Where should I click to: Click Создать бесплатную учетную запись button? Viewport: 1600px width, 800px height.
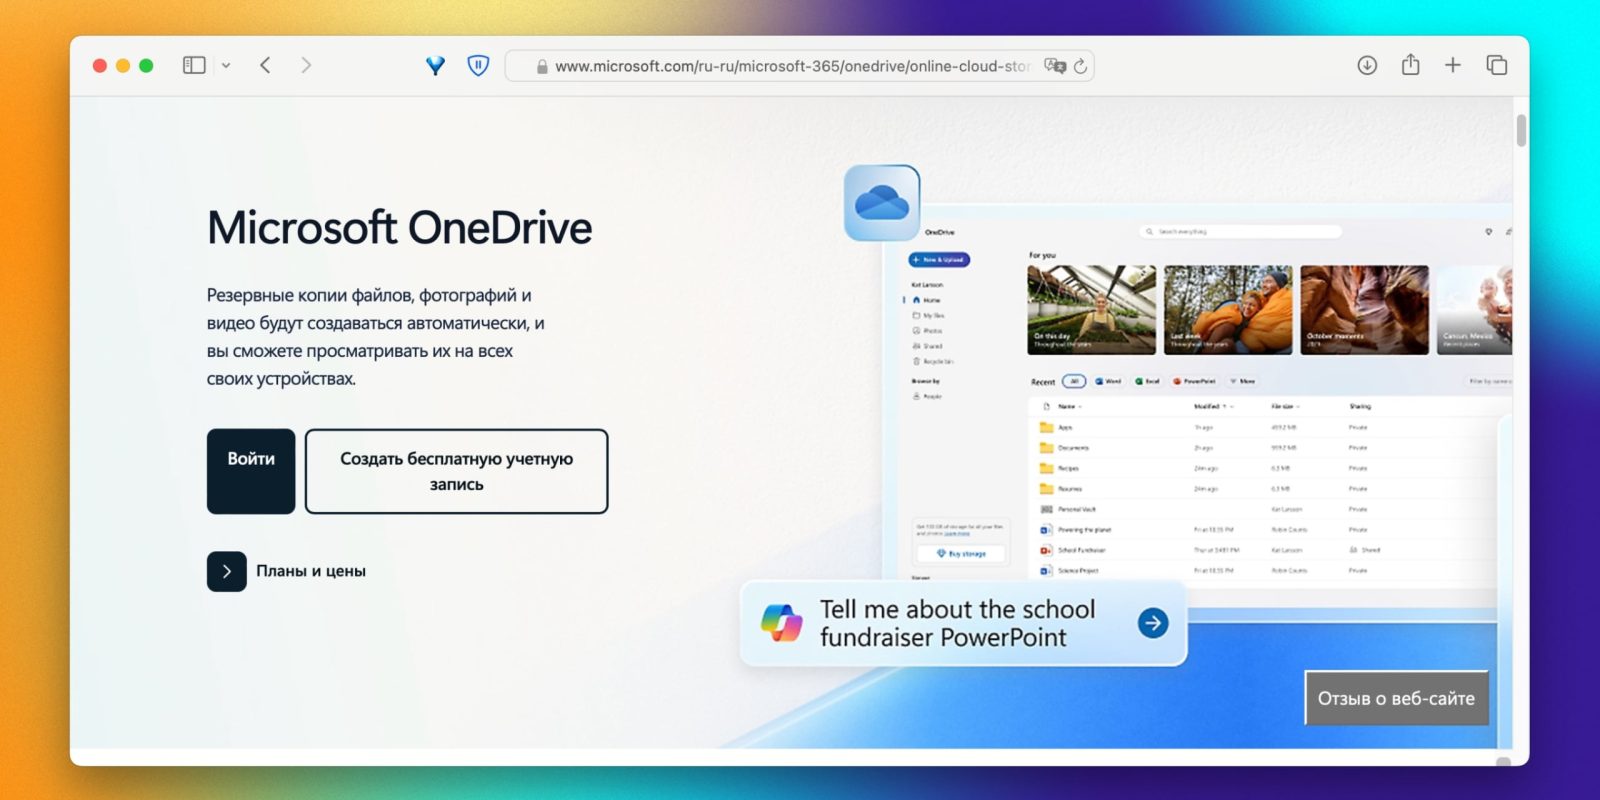tap(456, 471)
